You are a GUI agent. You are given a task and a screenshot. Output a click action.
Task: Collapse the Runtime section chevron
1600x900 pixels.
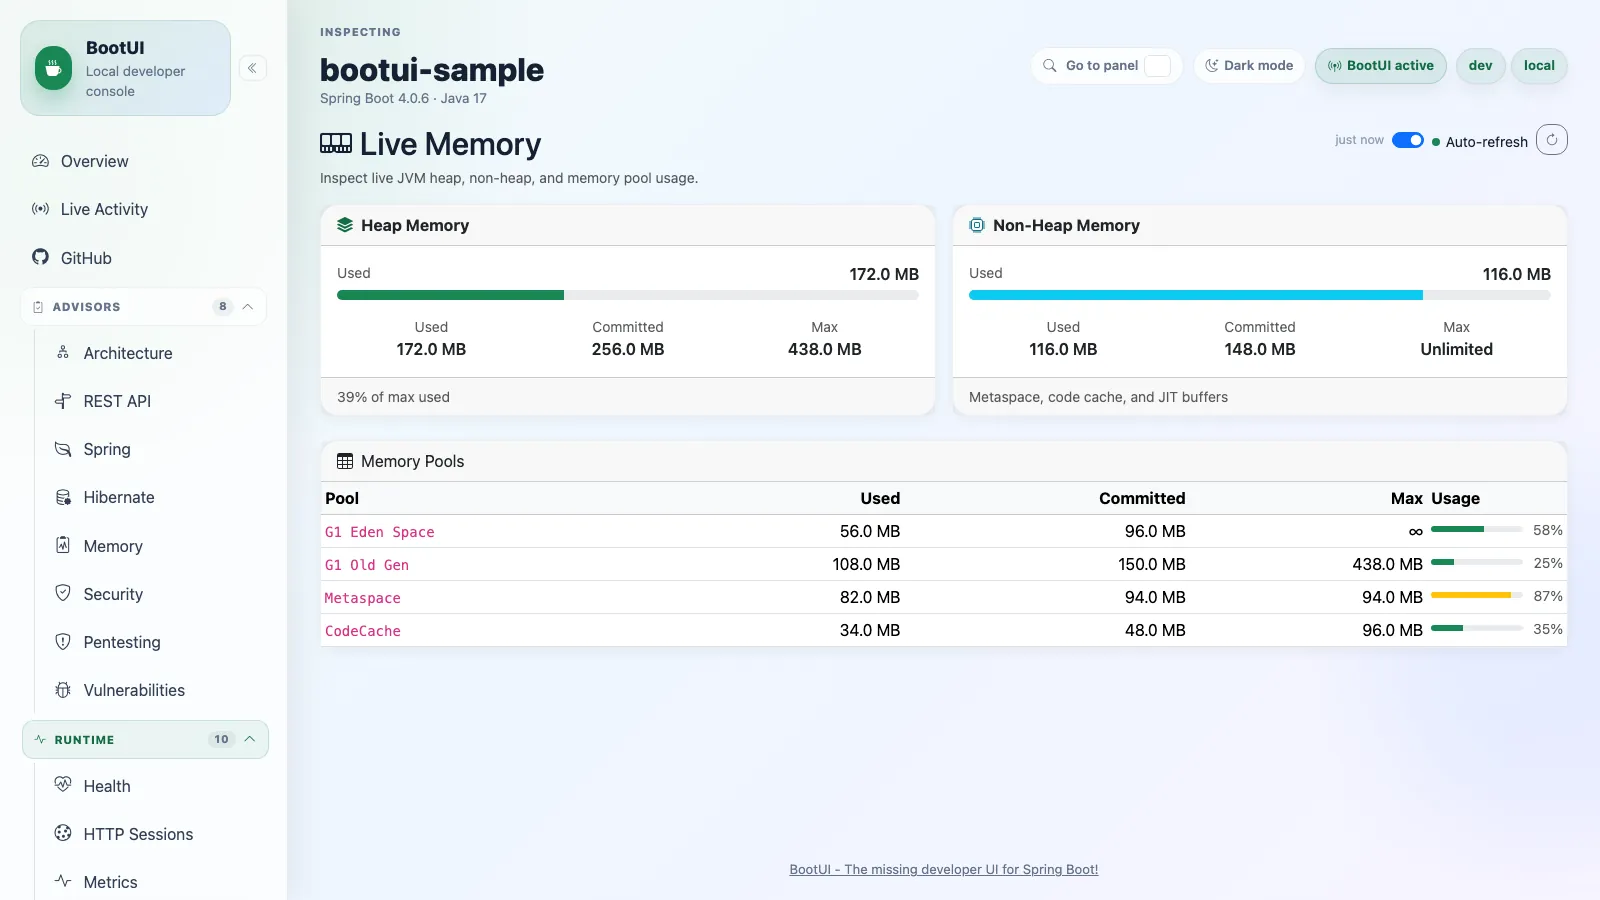pos(250,739)
